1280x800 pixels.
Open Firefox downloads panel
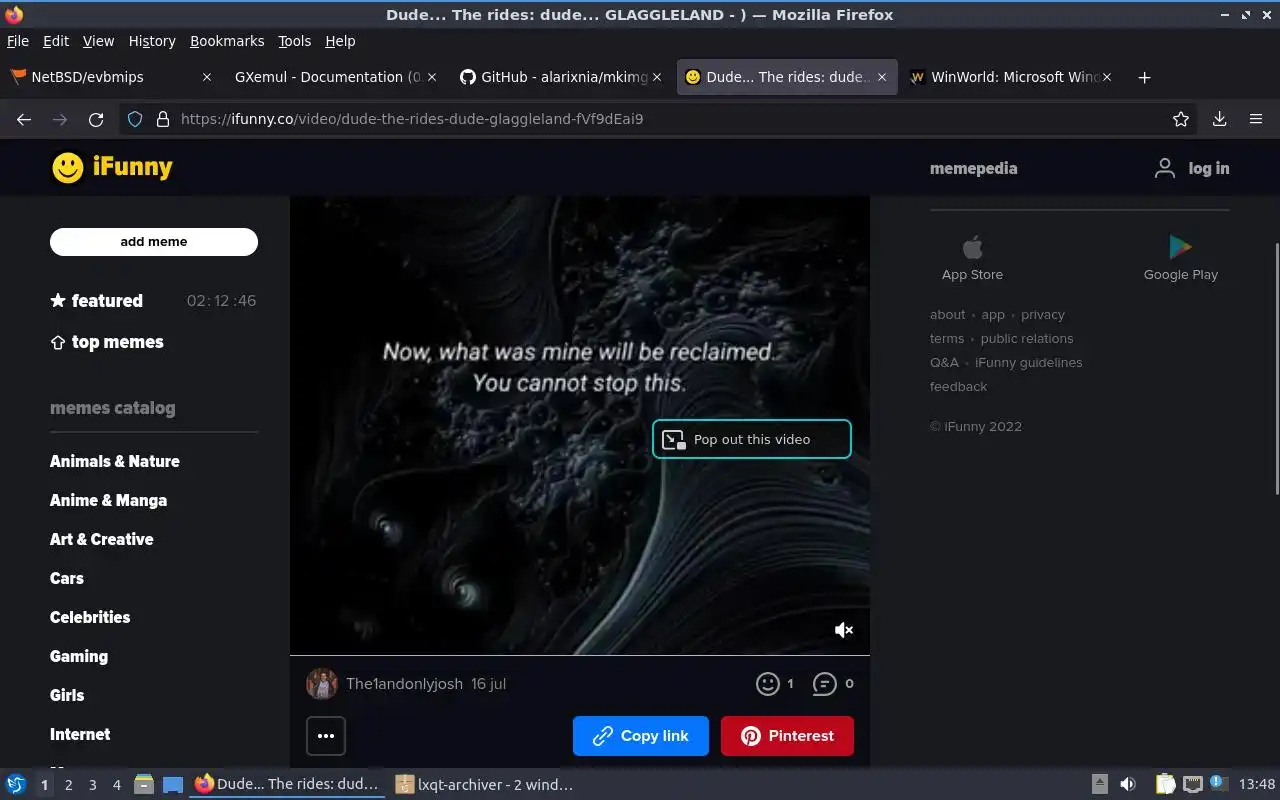[x=1220, y=119]
